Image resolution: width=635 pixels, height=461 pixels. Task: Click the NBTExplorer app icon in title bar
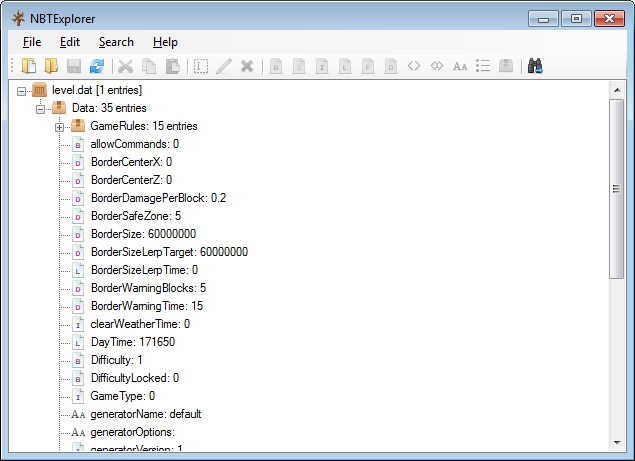point(18,19)
